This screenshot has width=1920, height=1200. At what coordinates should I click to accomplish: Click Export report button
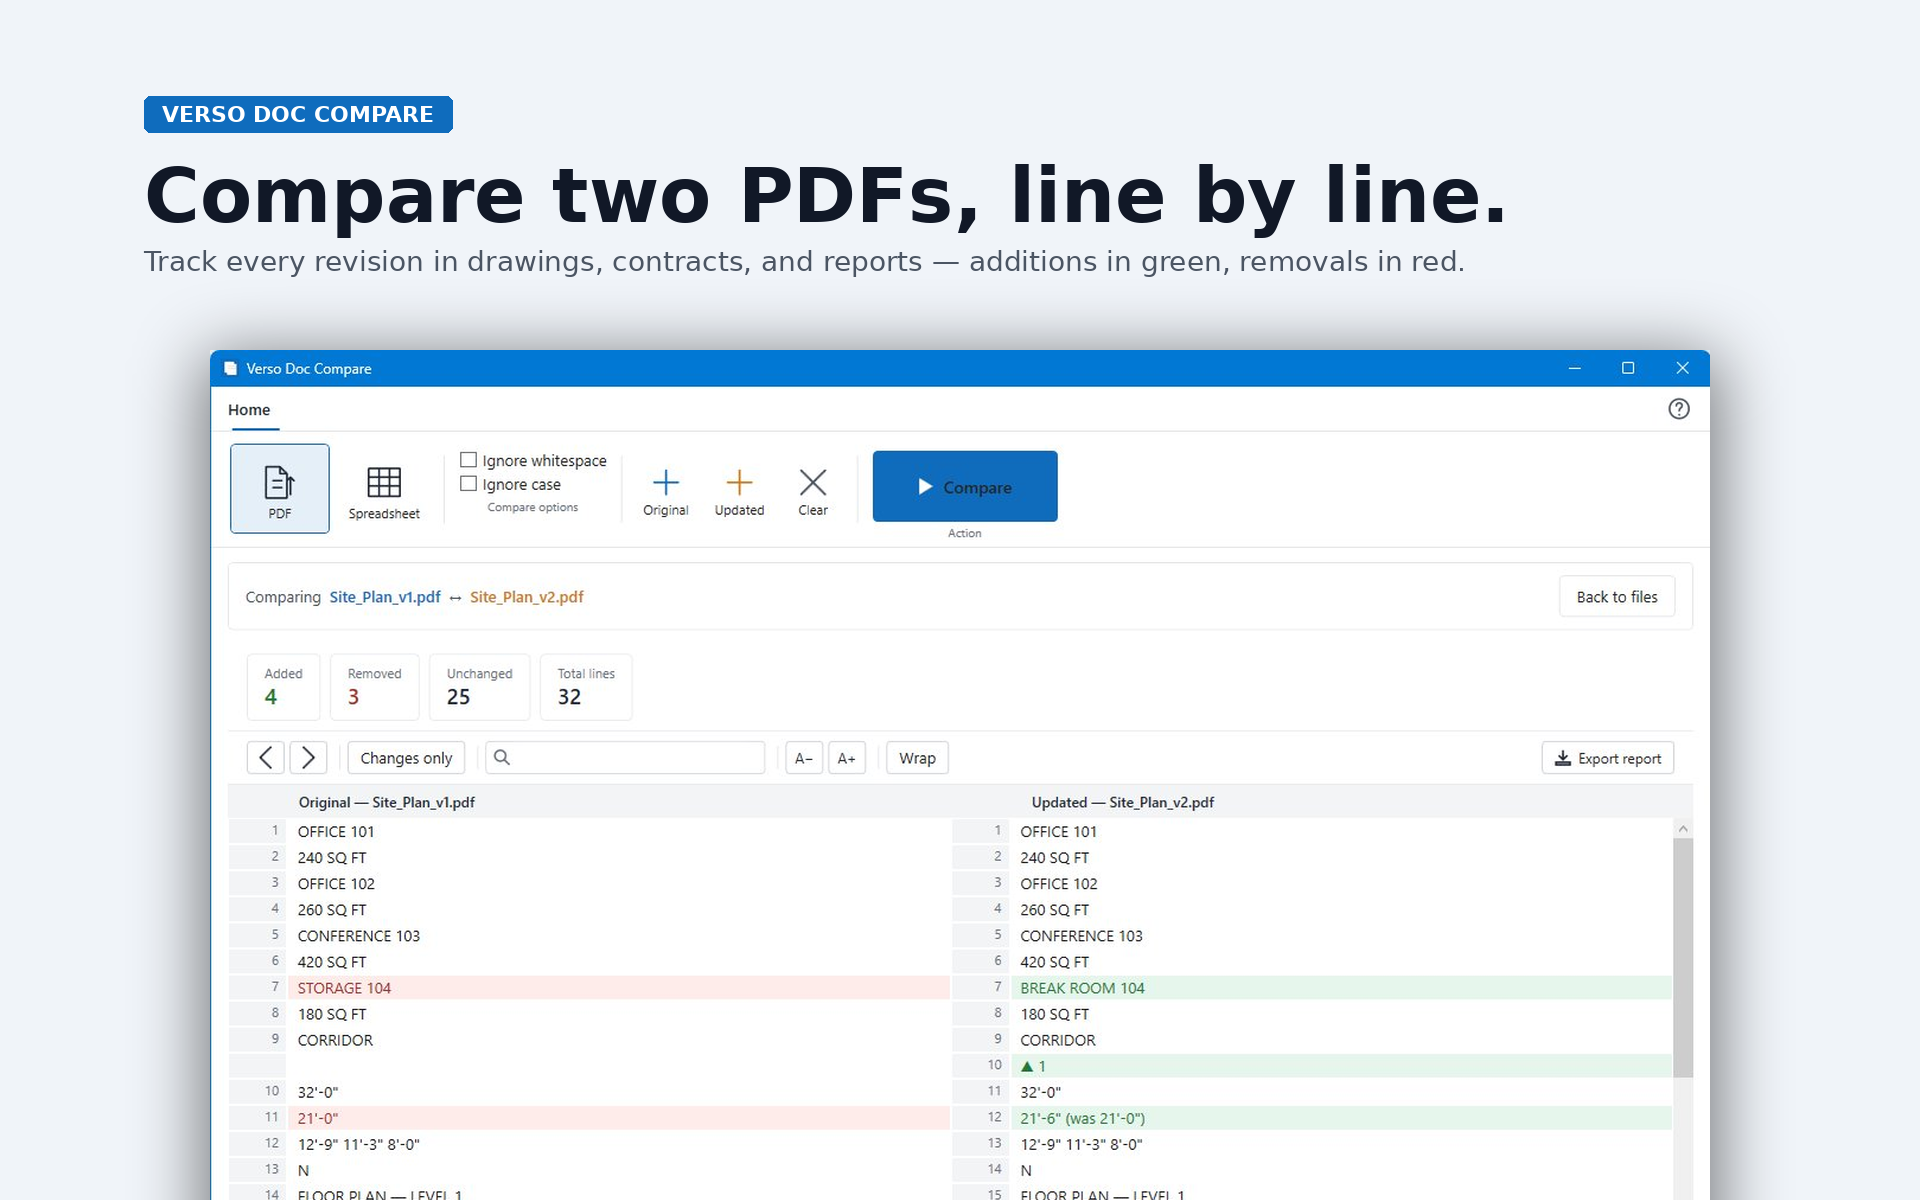[x=1608, y=758]
